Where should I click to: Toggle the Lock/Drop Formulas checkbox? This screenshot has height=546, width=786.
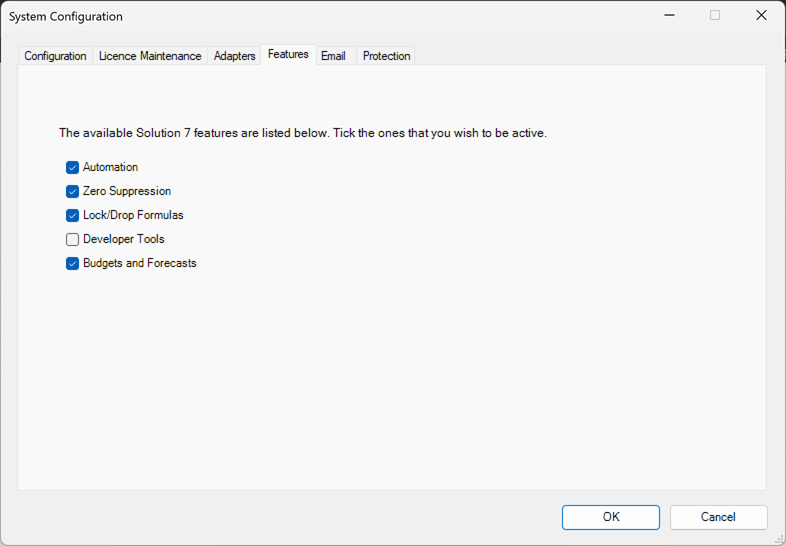click(x=72, y=216)
